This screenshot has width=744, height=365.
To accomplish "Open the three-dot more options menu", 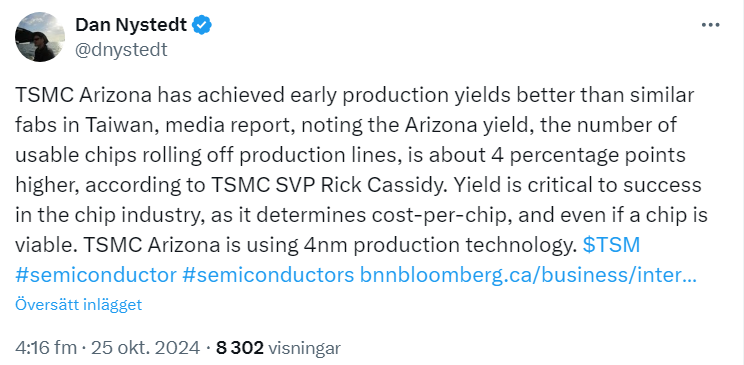I will [710, 25].
